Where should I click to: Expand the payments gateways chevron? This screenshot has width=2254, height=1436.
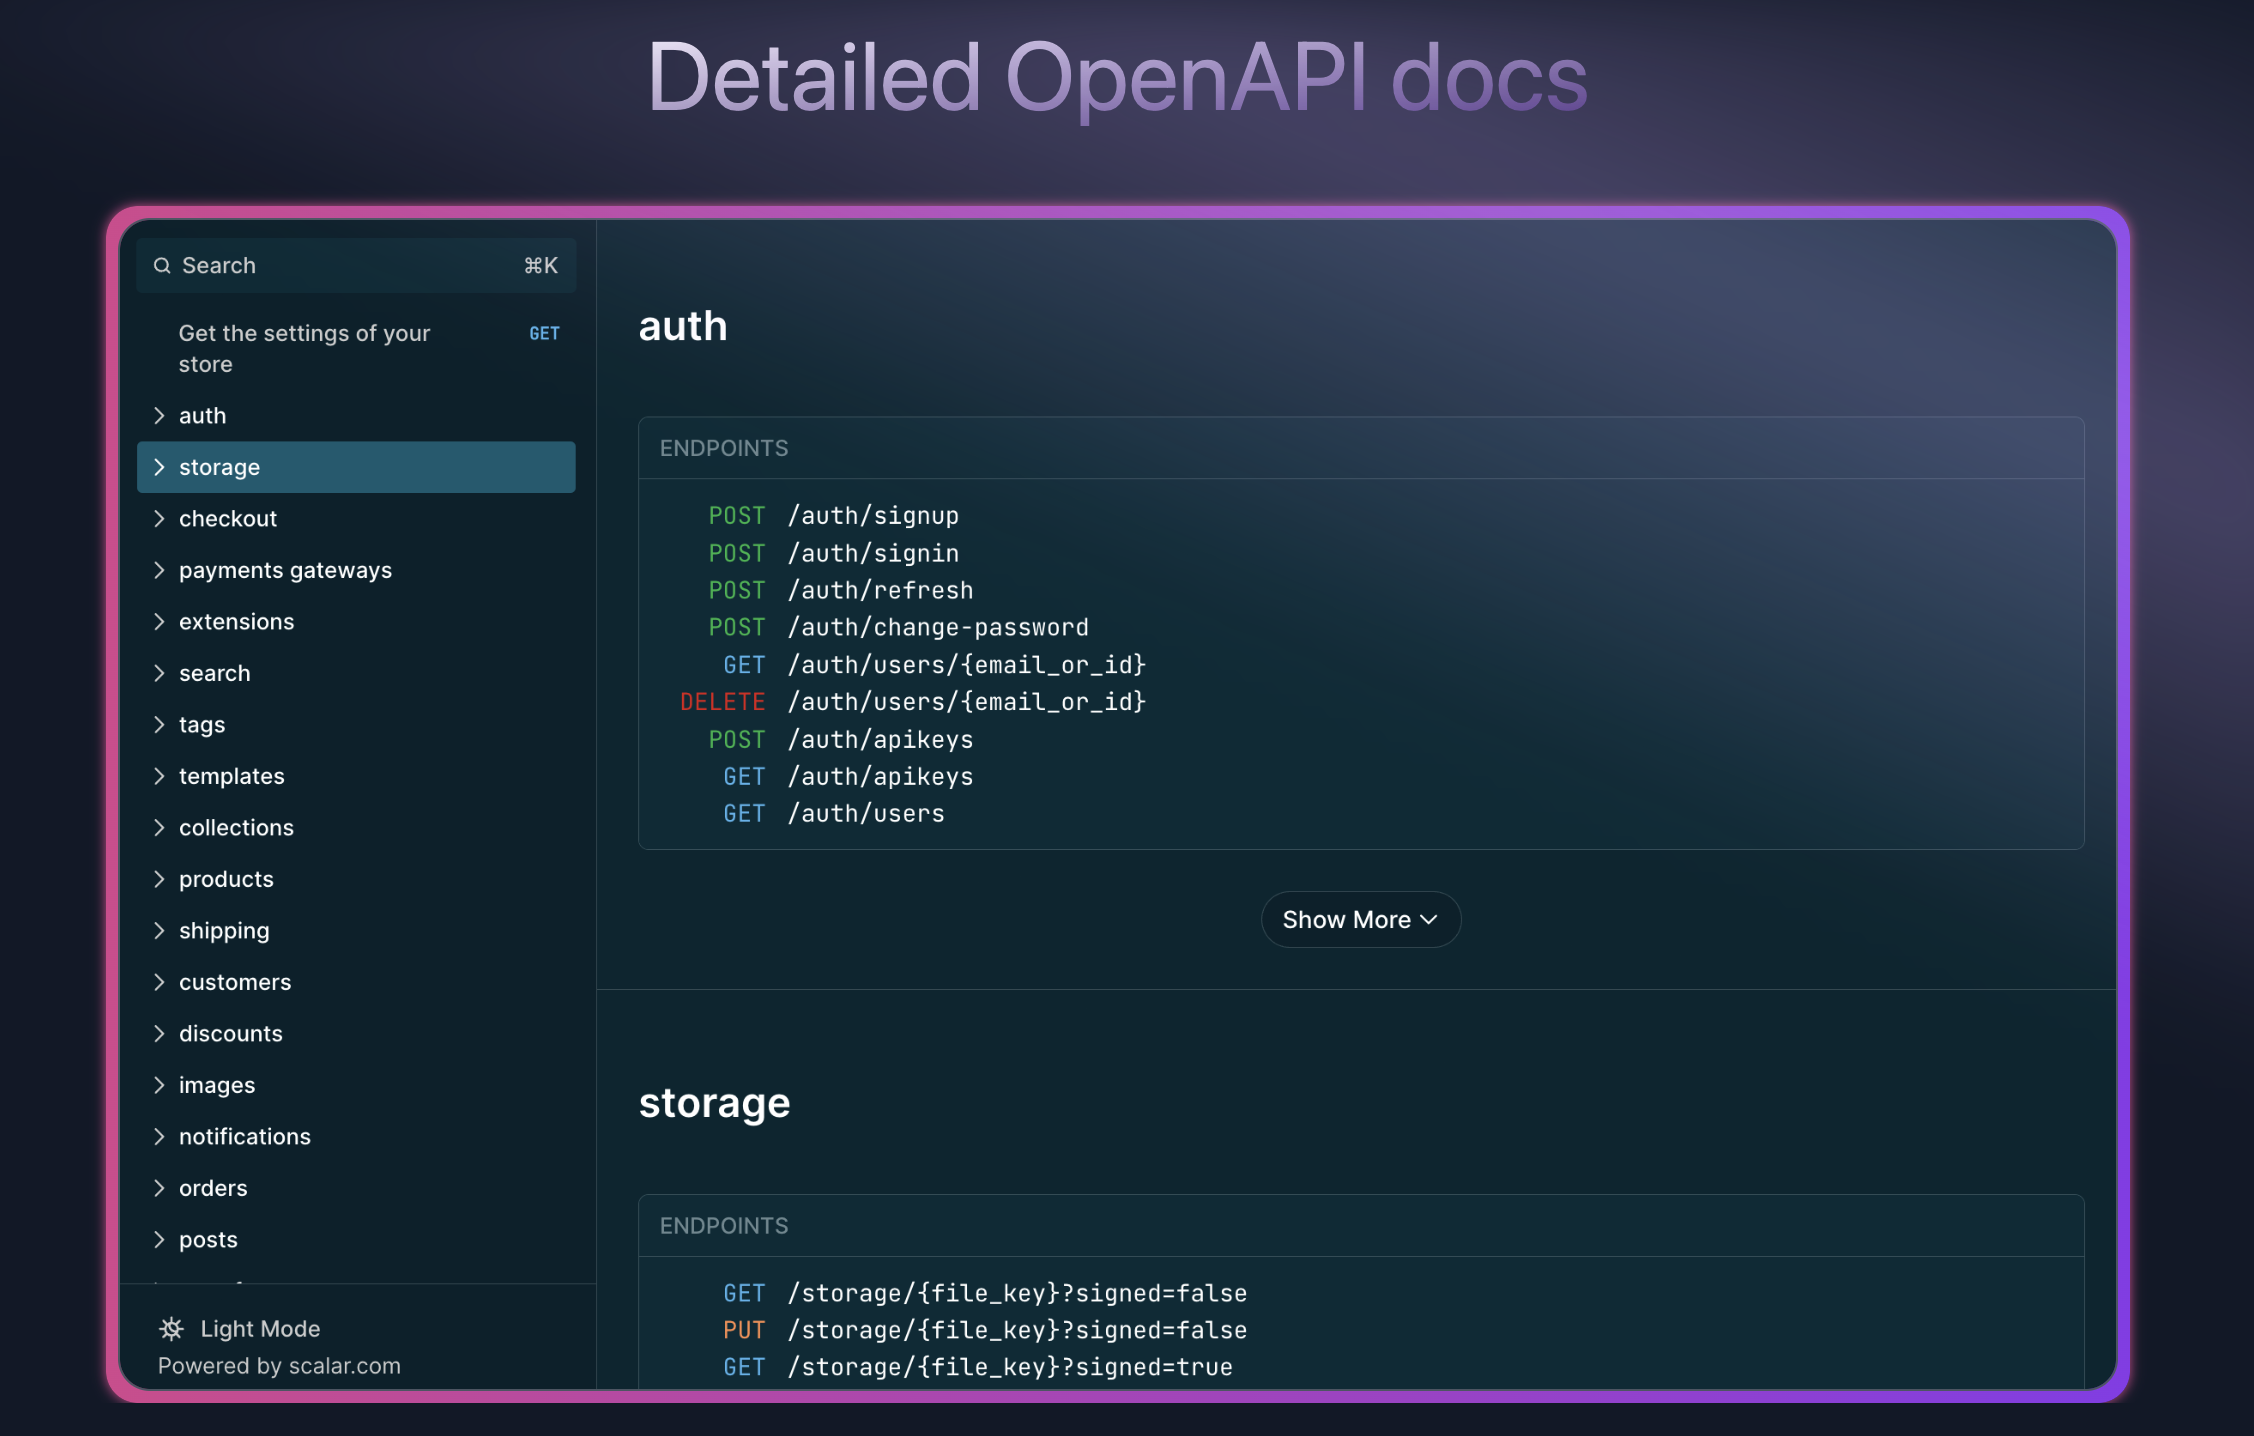click(159, 570)
